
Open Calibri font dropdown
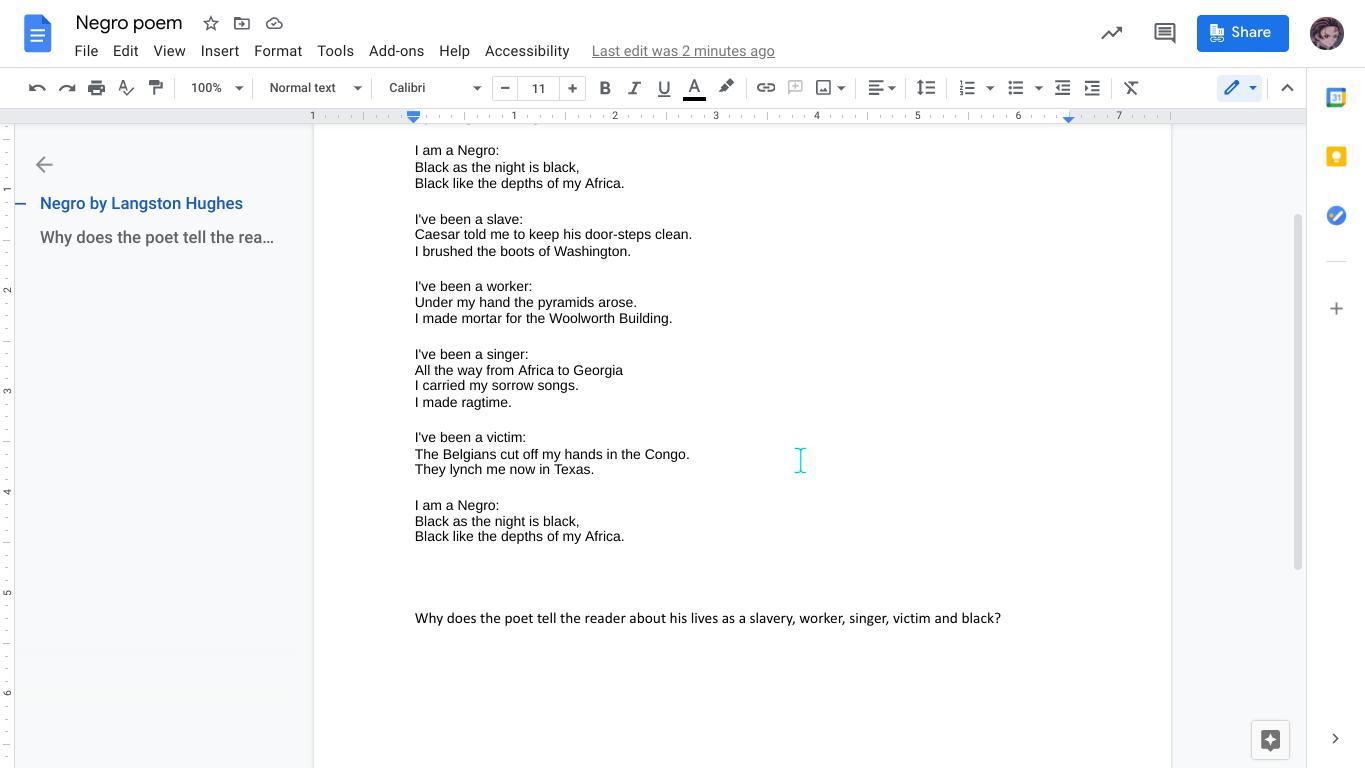[435, 88]
